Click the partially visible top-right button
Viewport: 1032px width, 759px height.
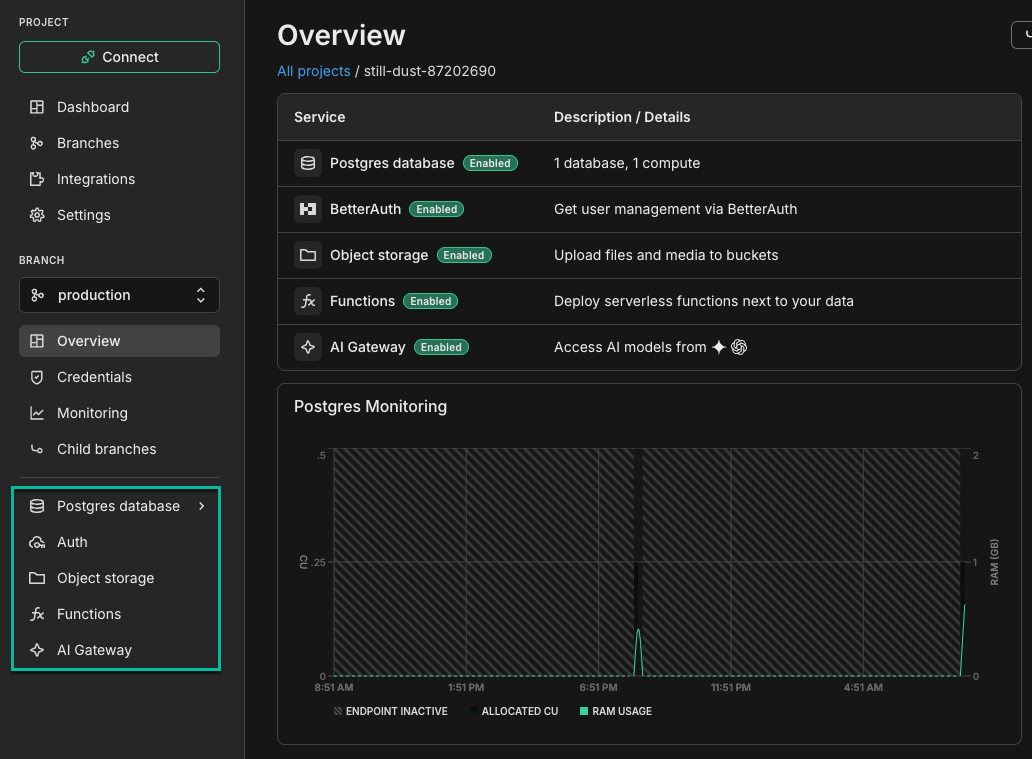1021,35
